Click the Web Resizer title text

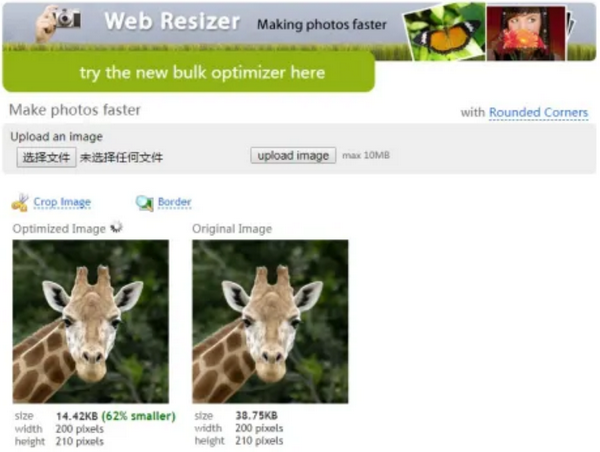(x=172, y=21)
